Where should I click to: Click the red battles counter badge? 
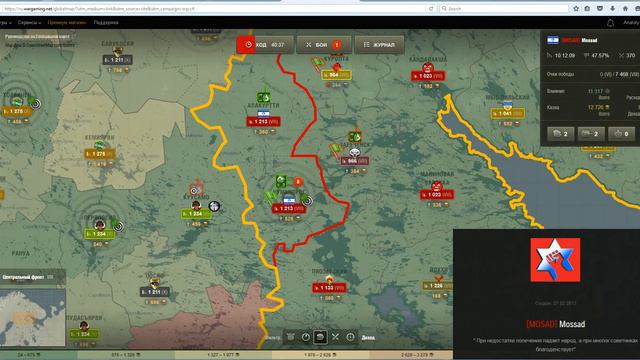(x=337, y=45)
